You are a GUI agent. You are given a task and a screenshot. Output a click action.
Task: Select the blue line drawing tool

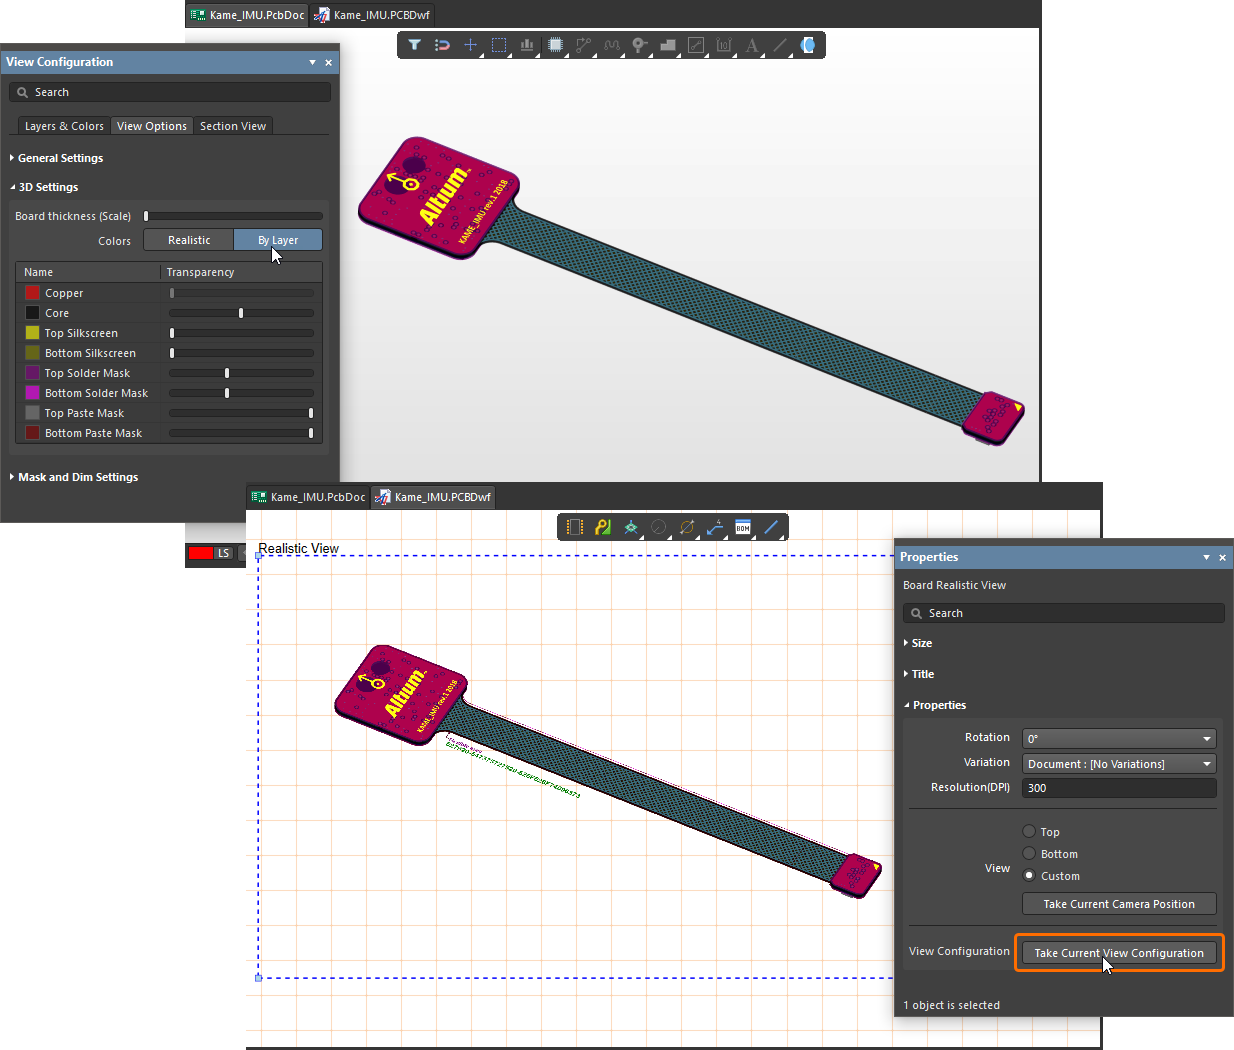[x=771, y=527]
